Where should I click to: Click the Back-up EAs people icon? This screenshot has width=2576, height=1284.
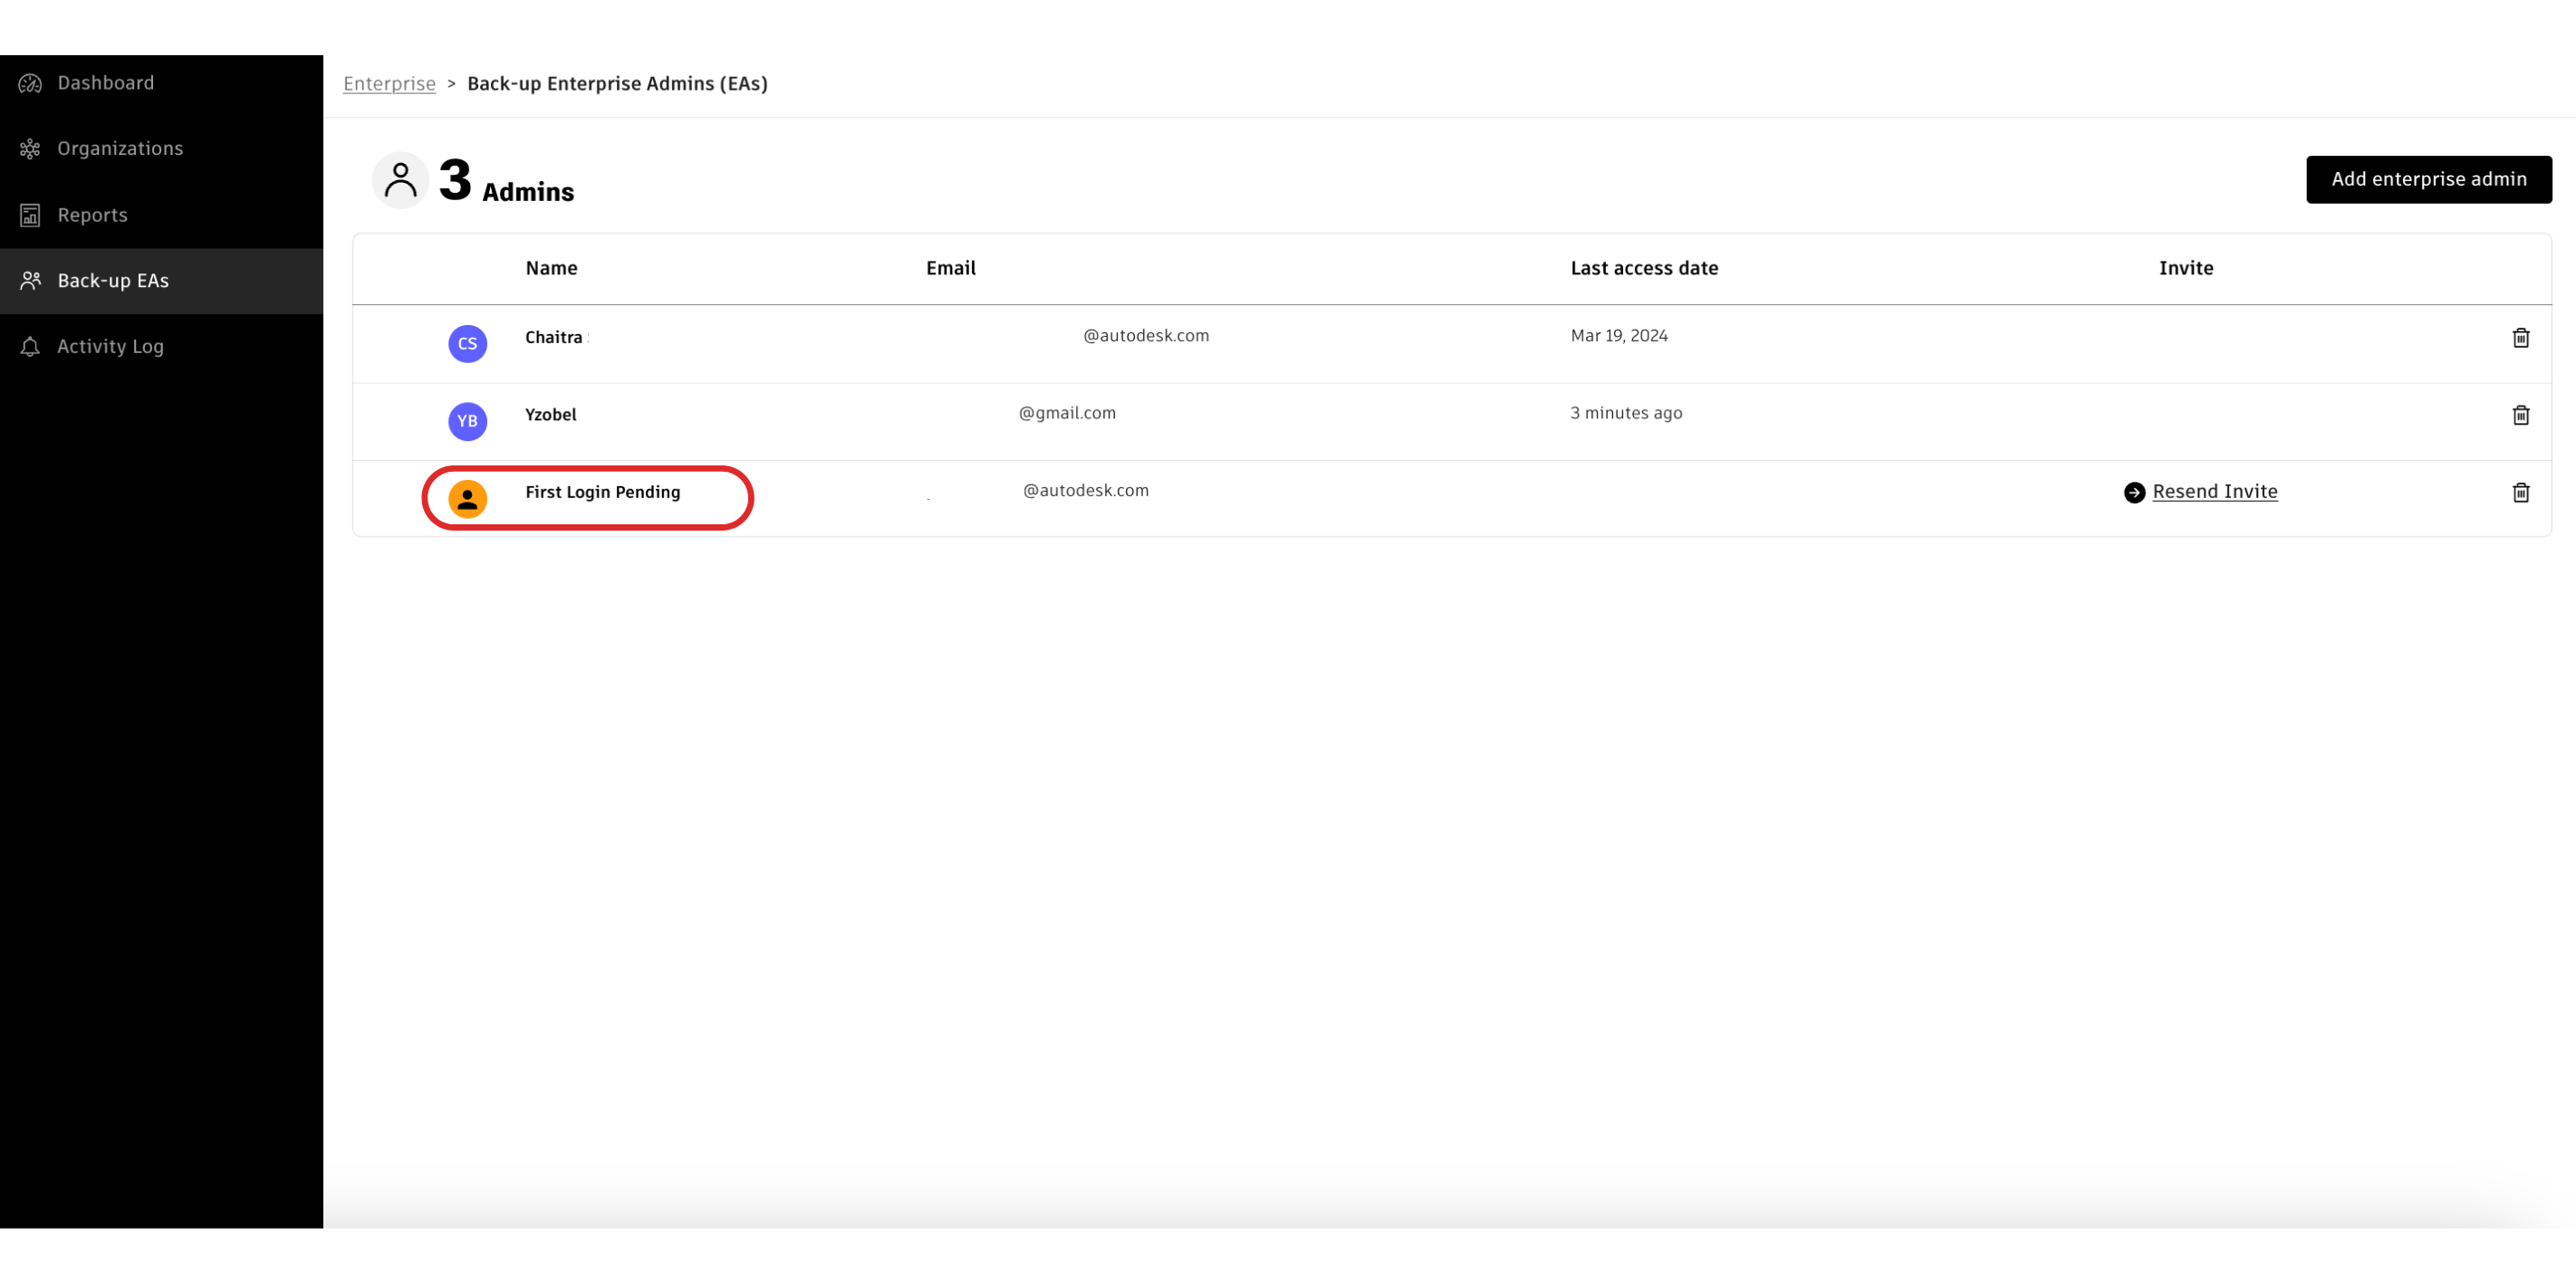click(x=30, y=281)
